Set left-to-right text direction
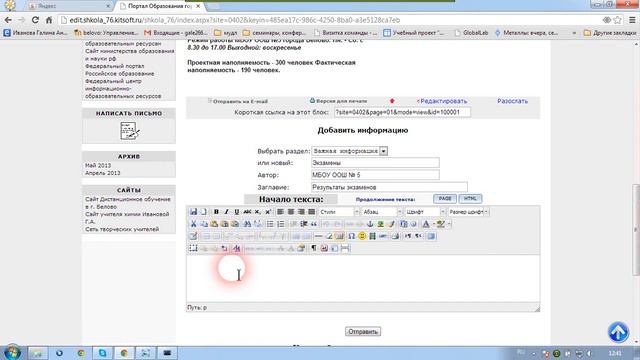This screenshot has height=360, width=640. 408,236
